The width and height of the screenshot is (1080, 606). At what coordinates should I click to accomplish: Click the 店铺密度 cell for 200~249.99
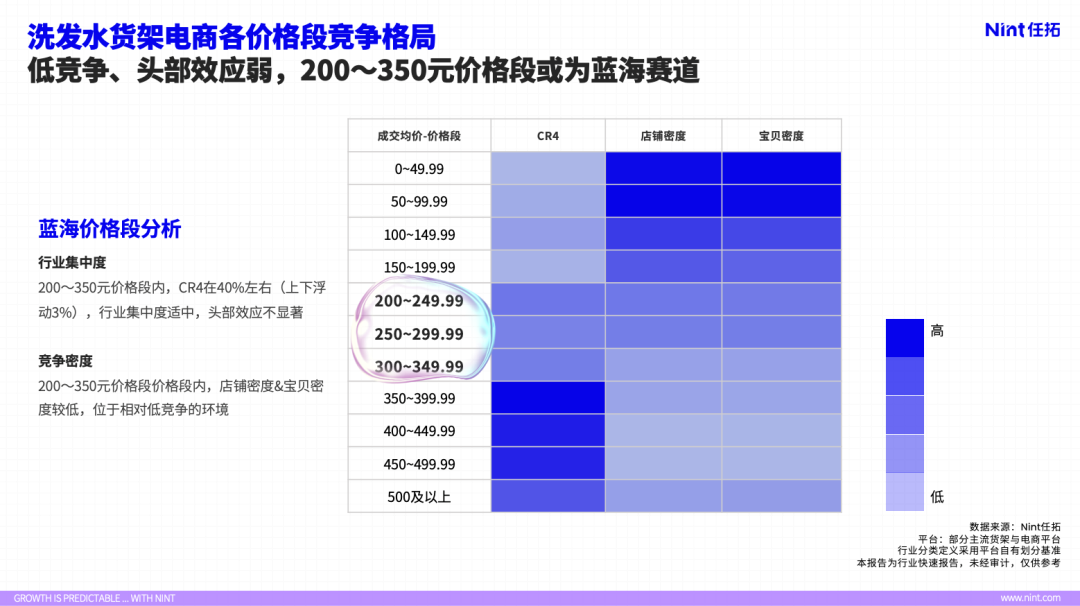[x=663, y=300]
